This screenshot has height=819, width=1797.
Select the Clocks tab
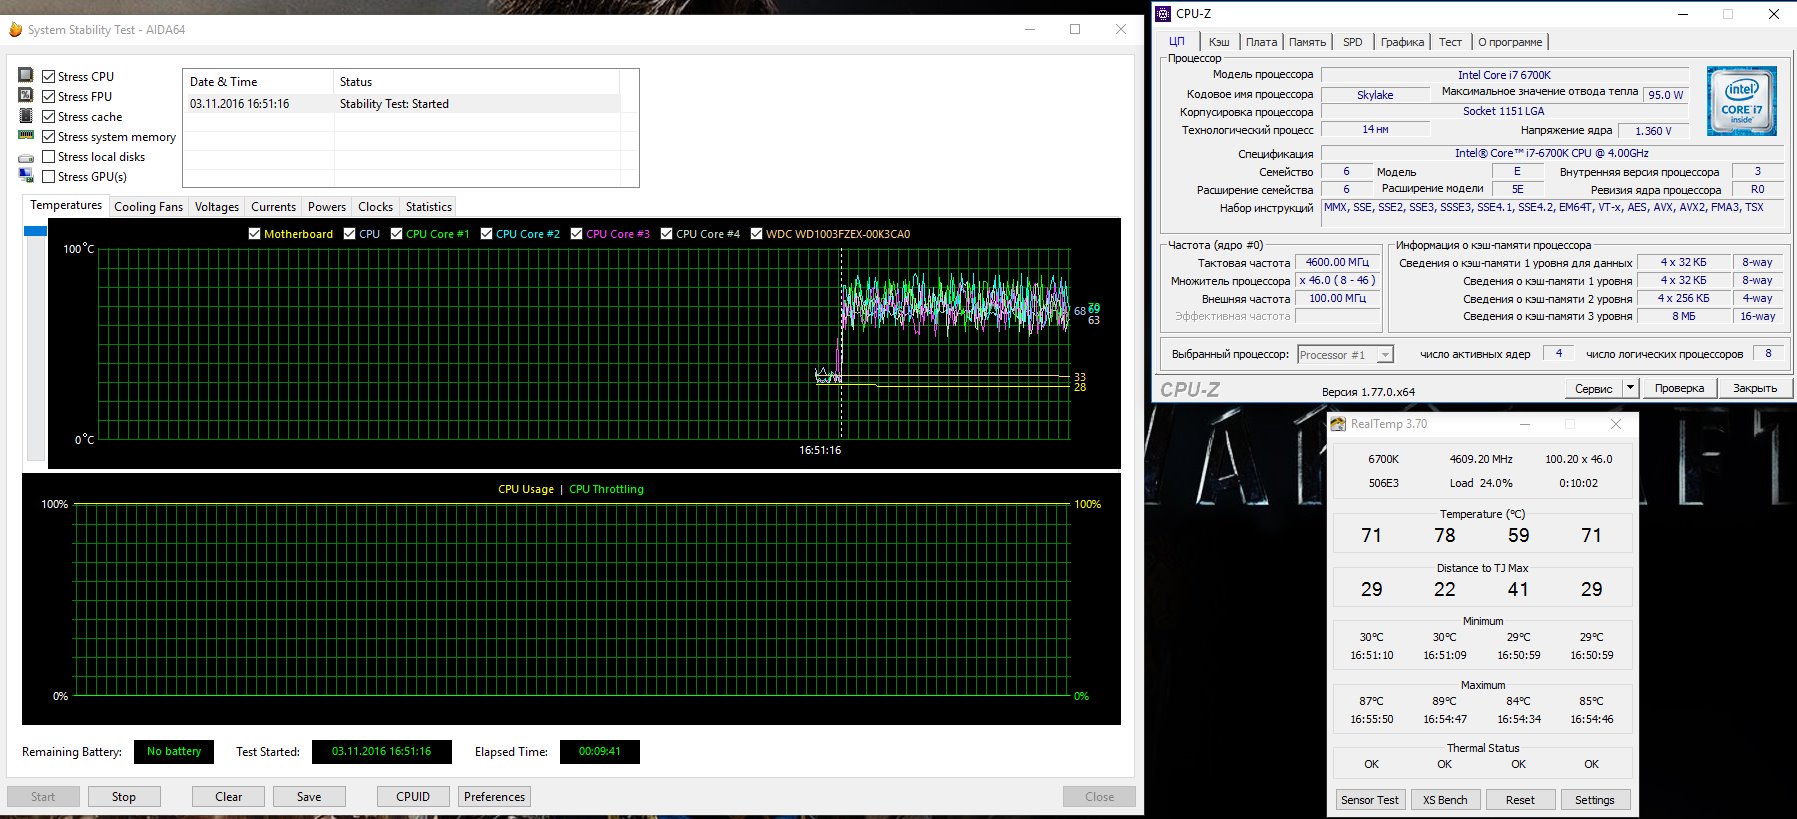click(375, 207)
